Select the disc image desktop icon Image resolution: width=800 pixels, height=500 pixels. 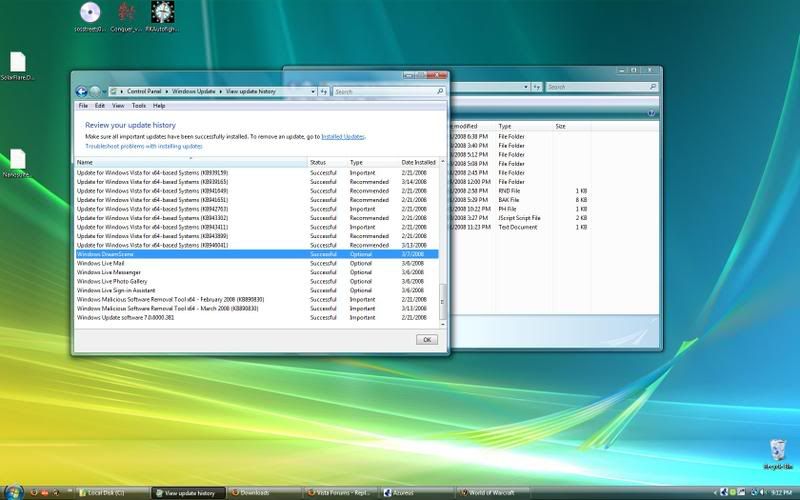pyautogui.click(x=90, y=17)
